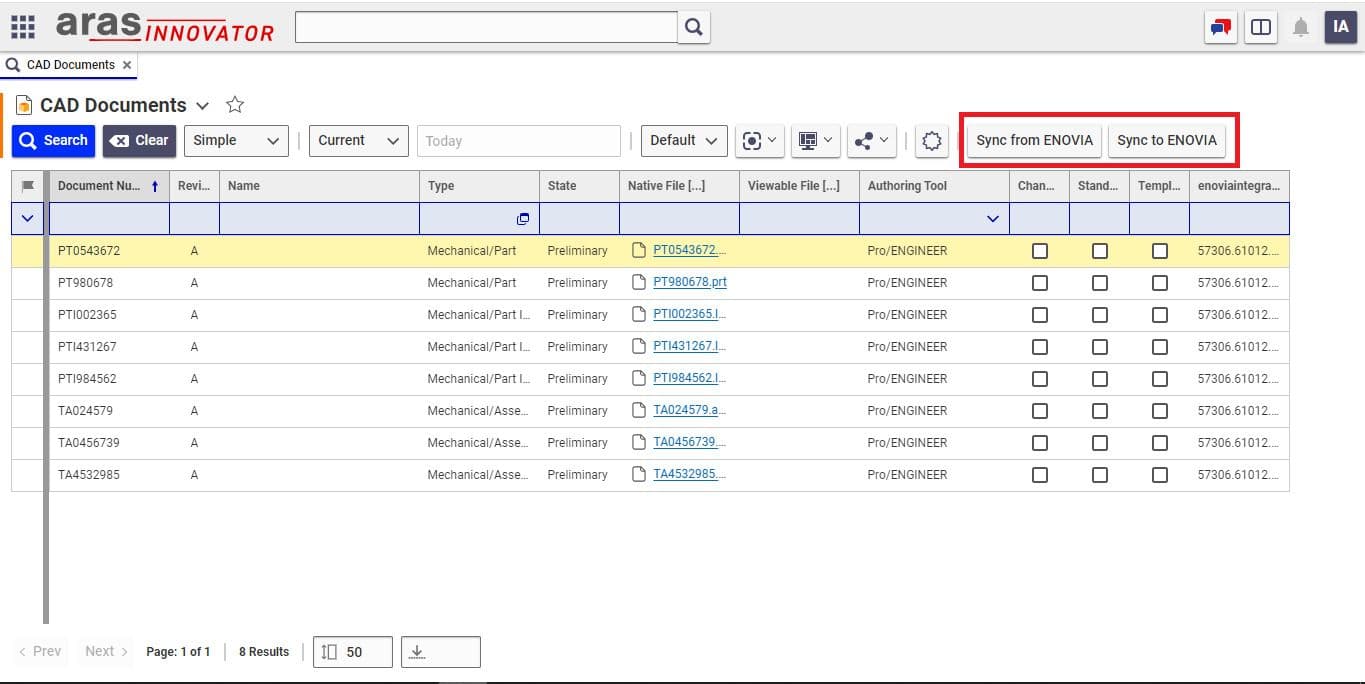Image resolution: width=1365 pixels, height=684 pixels.
Task: Open native file PT0543672 link
Action: (x=690, y=251)
